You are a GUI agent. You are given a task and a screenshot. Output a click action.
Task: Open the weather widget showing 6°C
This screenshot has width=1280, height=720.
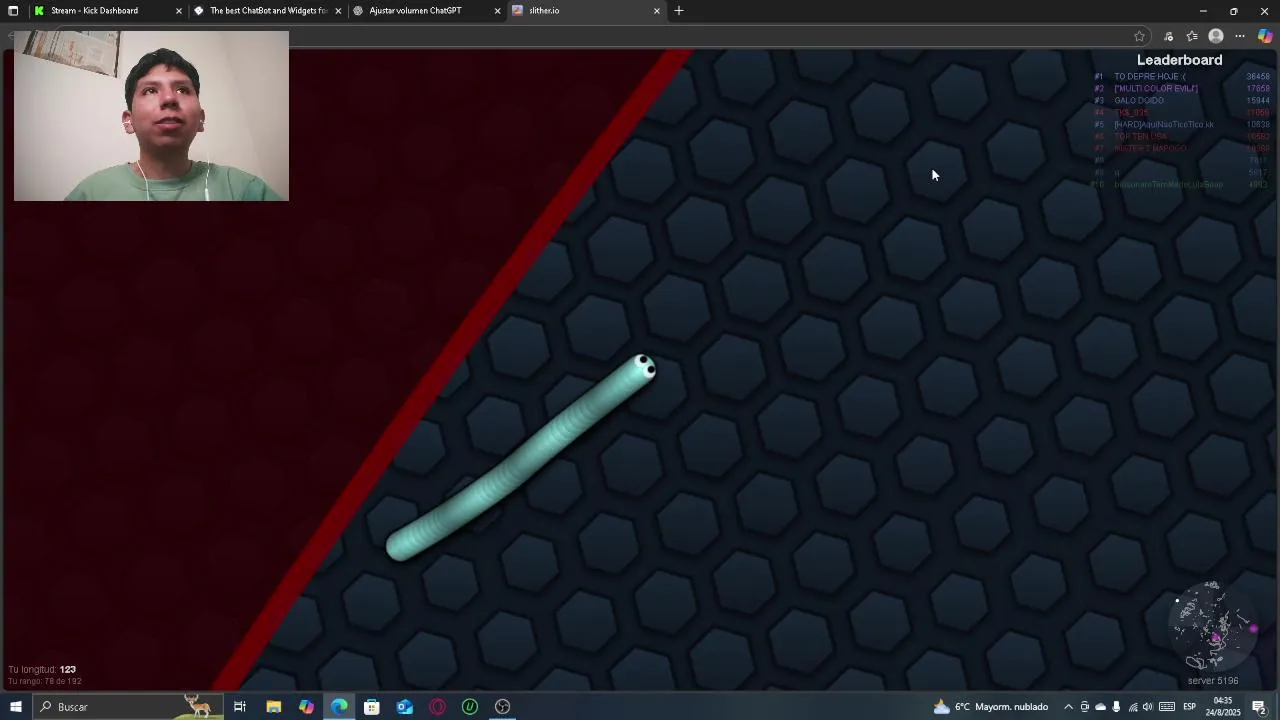pyautogui.click(x=990, y=707)
